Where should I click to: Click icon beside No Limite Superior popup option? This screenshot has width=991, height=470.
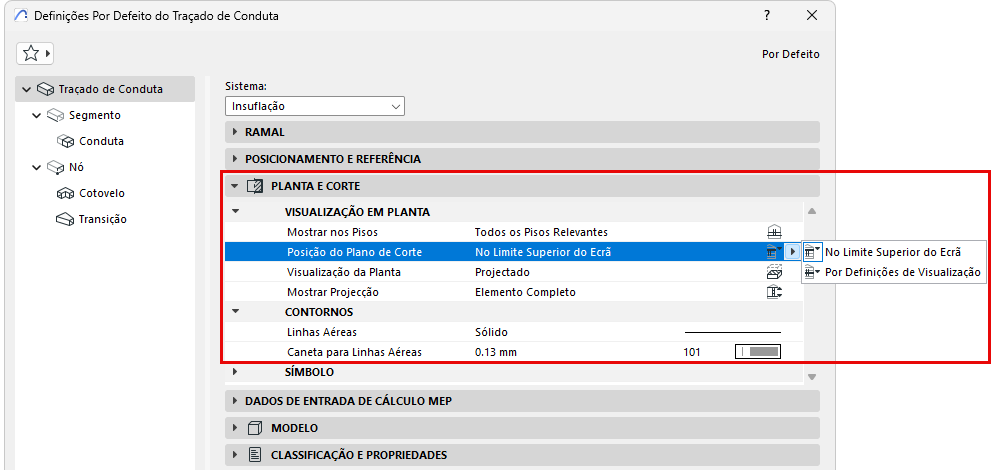[x=813, y=252]
